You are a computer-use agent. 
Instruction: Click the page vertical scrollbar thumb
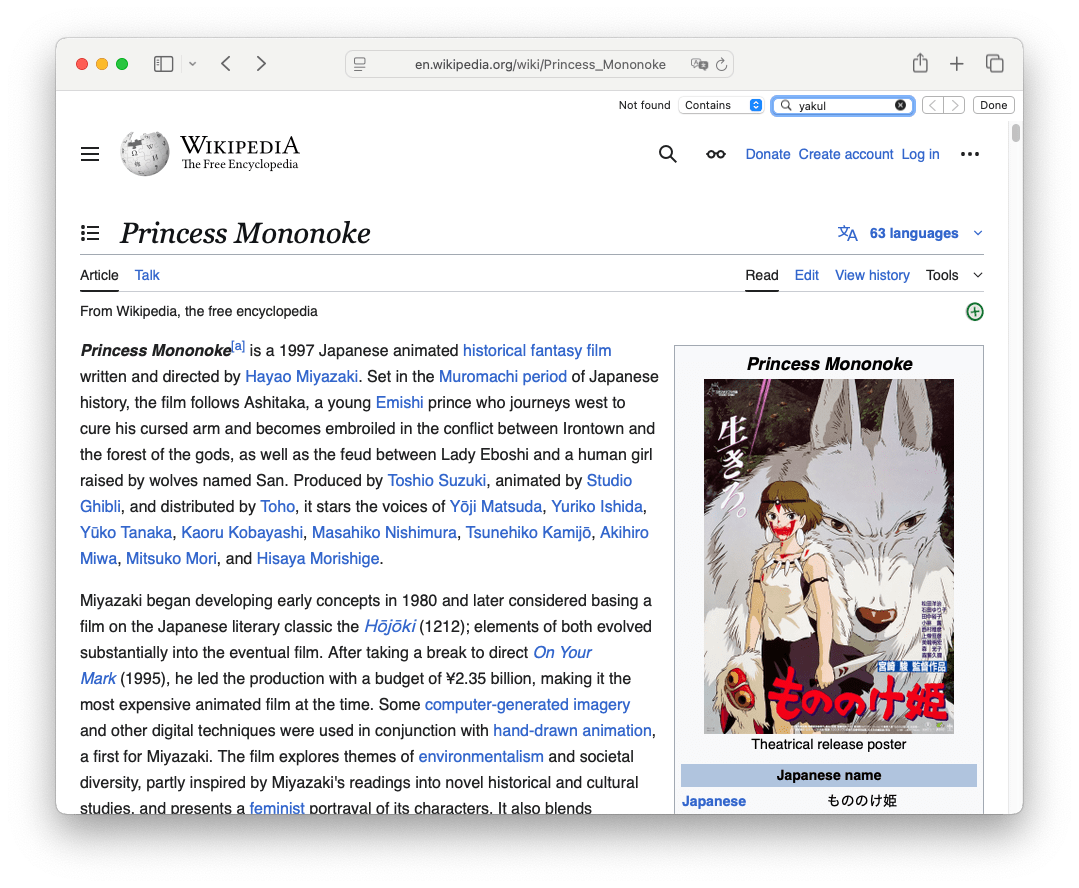[x=1016, y=132]
